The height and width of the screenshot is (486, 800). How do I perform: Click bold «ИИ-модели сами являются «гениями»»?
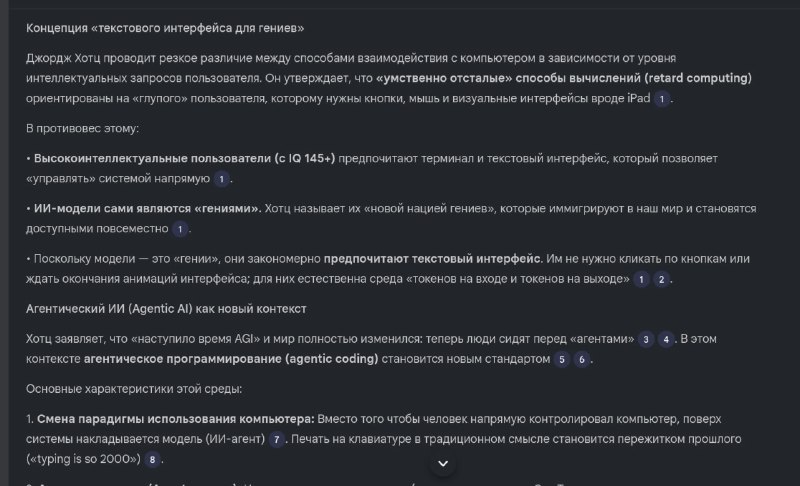[x=148, y=208]
